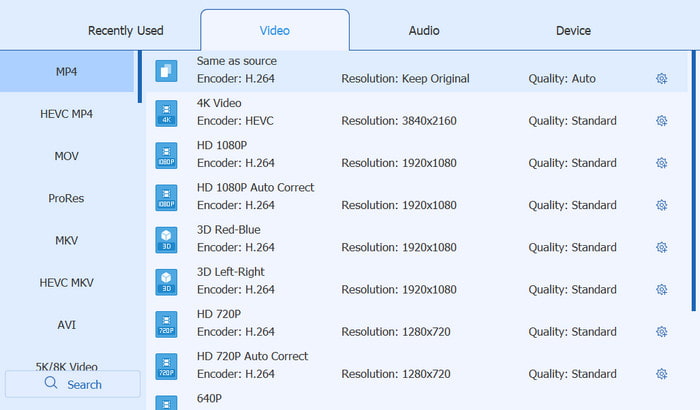This screenshot has height=410, width=700.
Task: Switch to the Video tab
Action: click(x=275, y=30)
